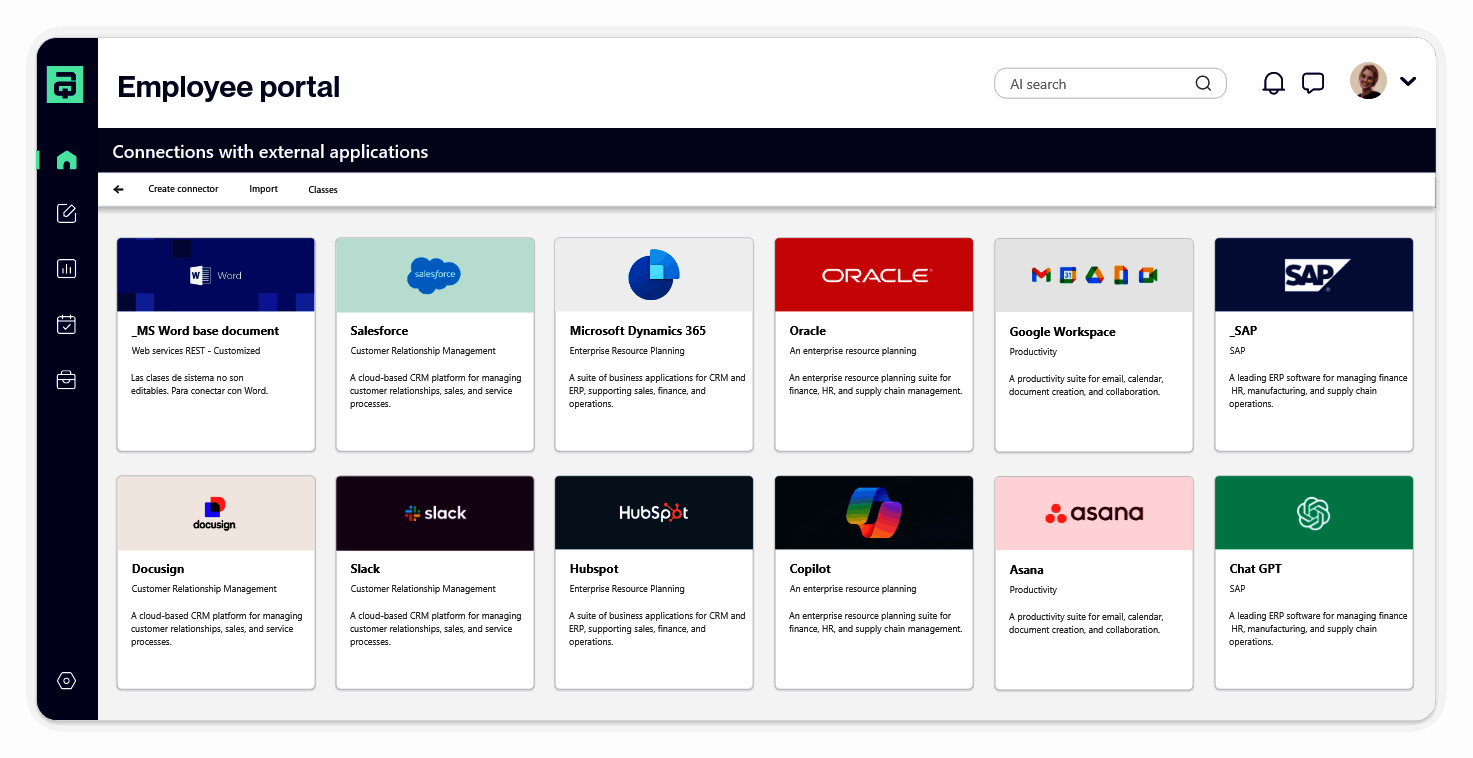Click the Oracle connector banner
Screen dimensions: 1473x758
(873, 275)
